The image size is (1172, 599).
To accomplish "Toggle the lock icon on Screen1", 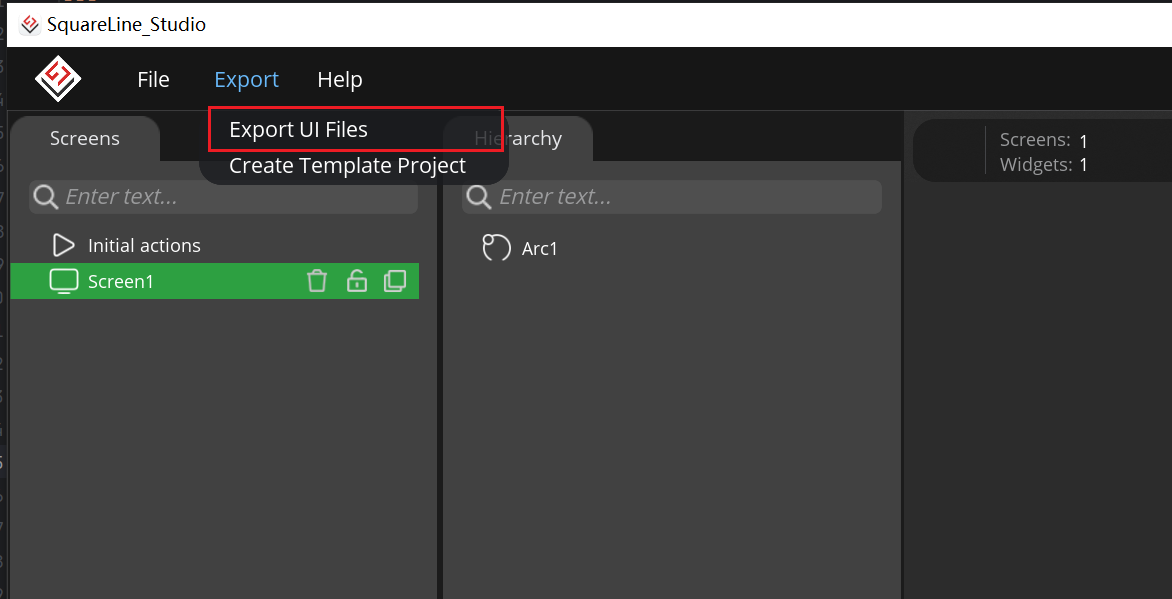I will coord(356,282).
